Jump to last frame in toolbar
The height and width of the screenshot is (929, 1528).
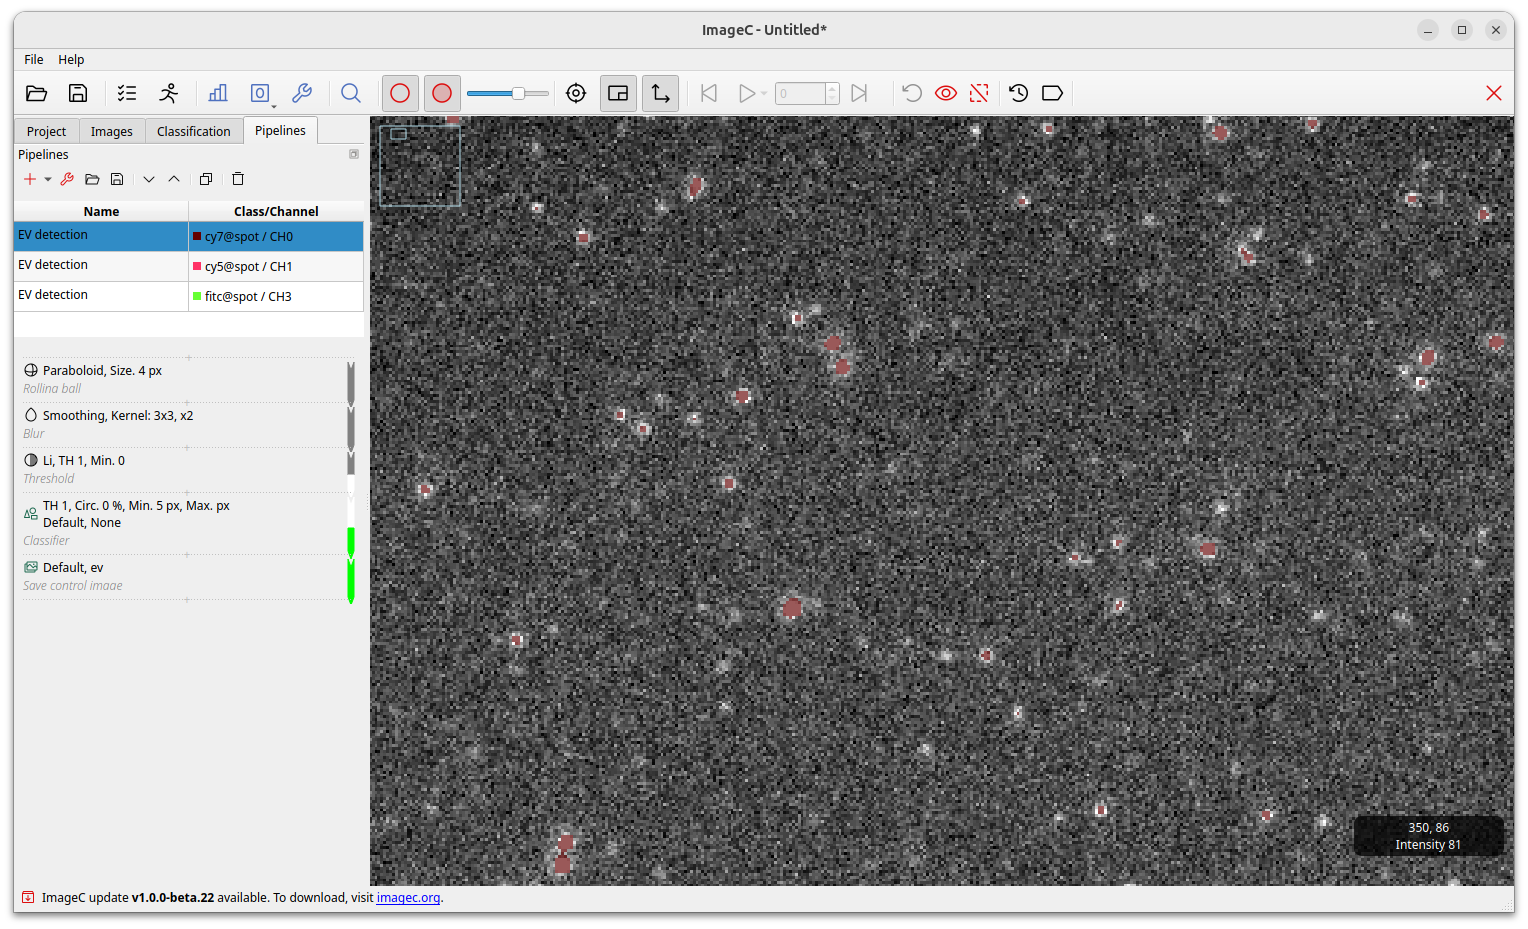pos(859,93)
